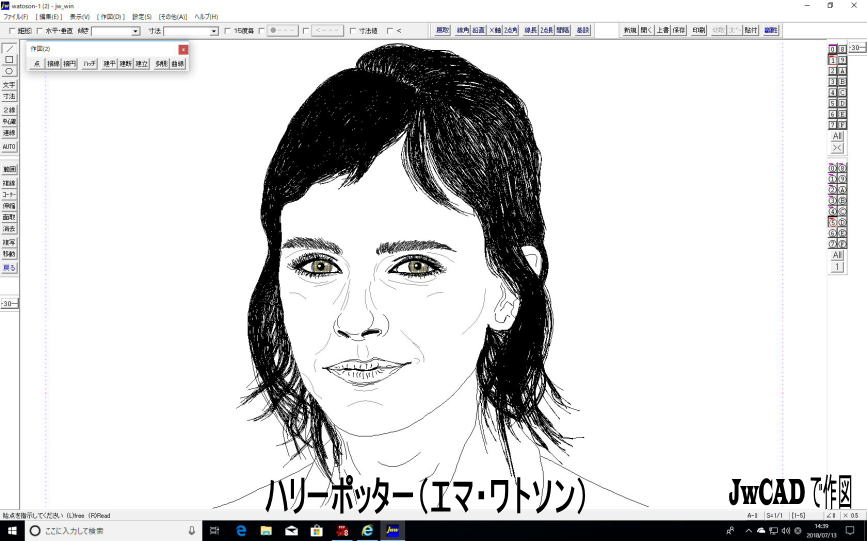Click the 新規 new file button

point(630,30)
